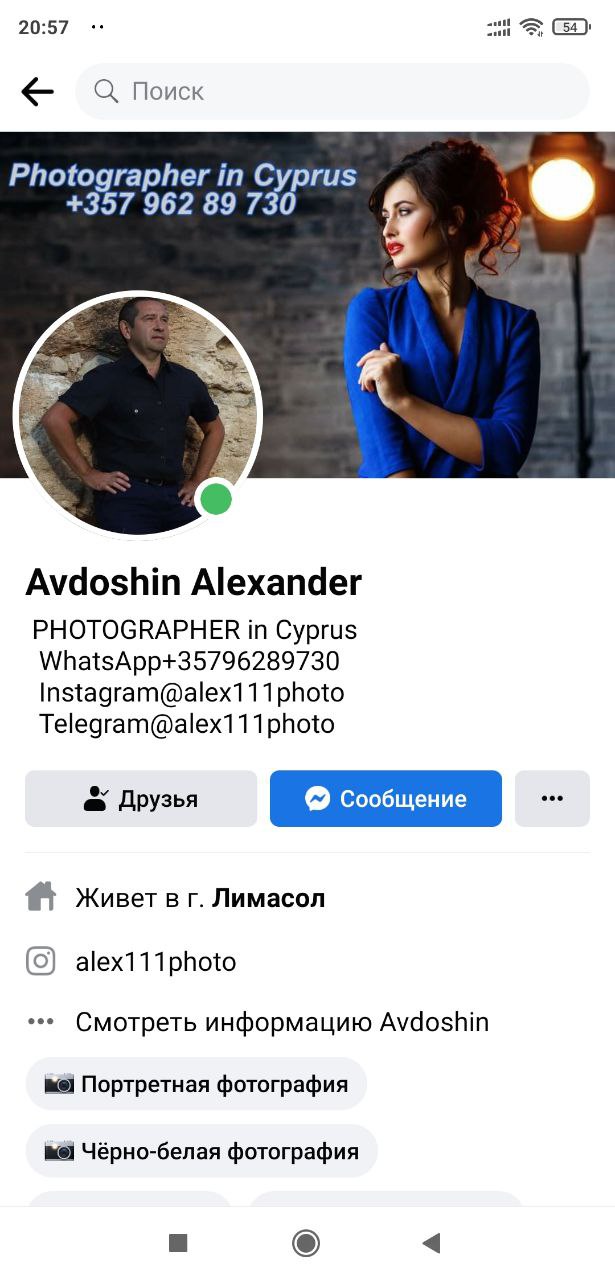Select the Чёрно-белая фотография tag
This screenshot has height=1280, width=615.
pyautogui.click(x=201, y=1151)
